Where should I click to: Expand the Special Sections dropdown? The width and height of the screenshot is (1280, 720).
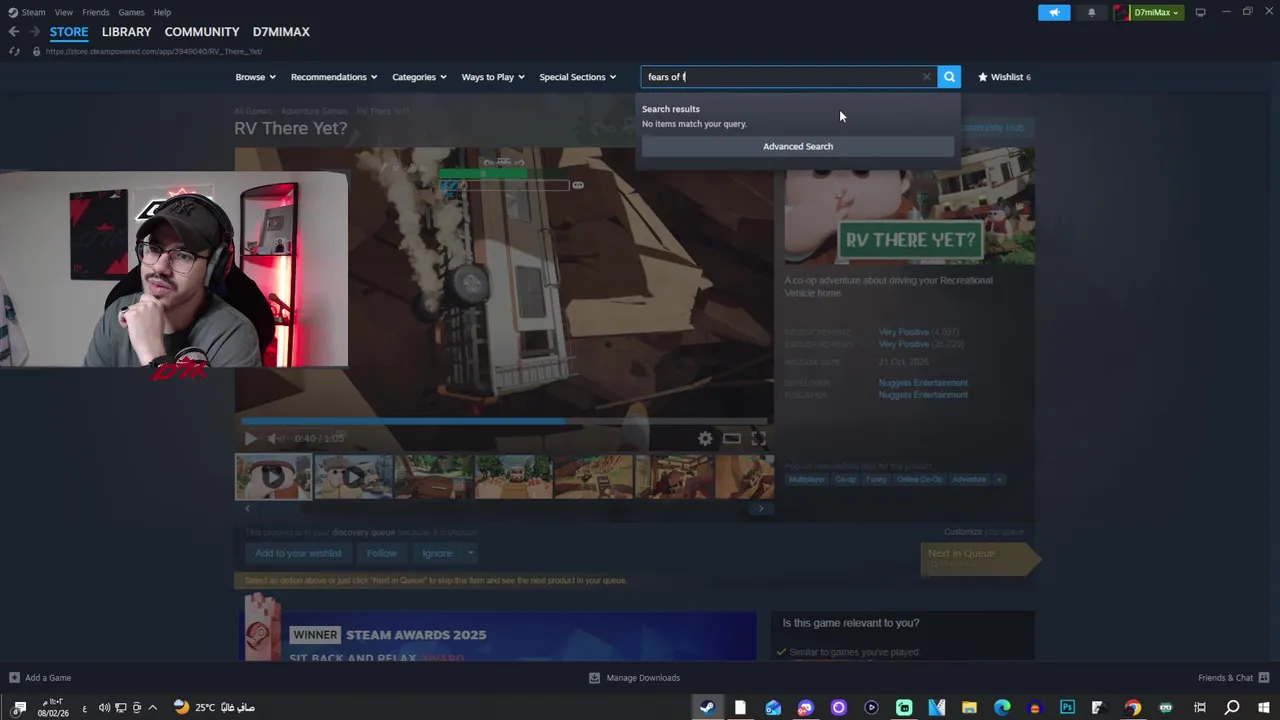(x=577, y=77)
